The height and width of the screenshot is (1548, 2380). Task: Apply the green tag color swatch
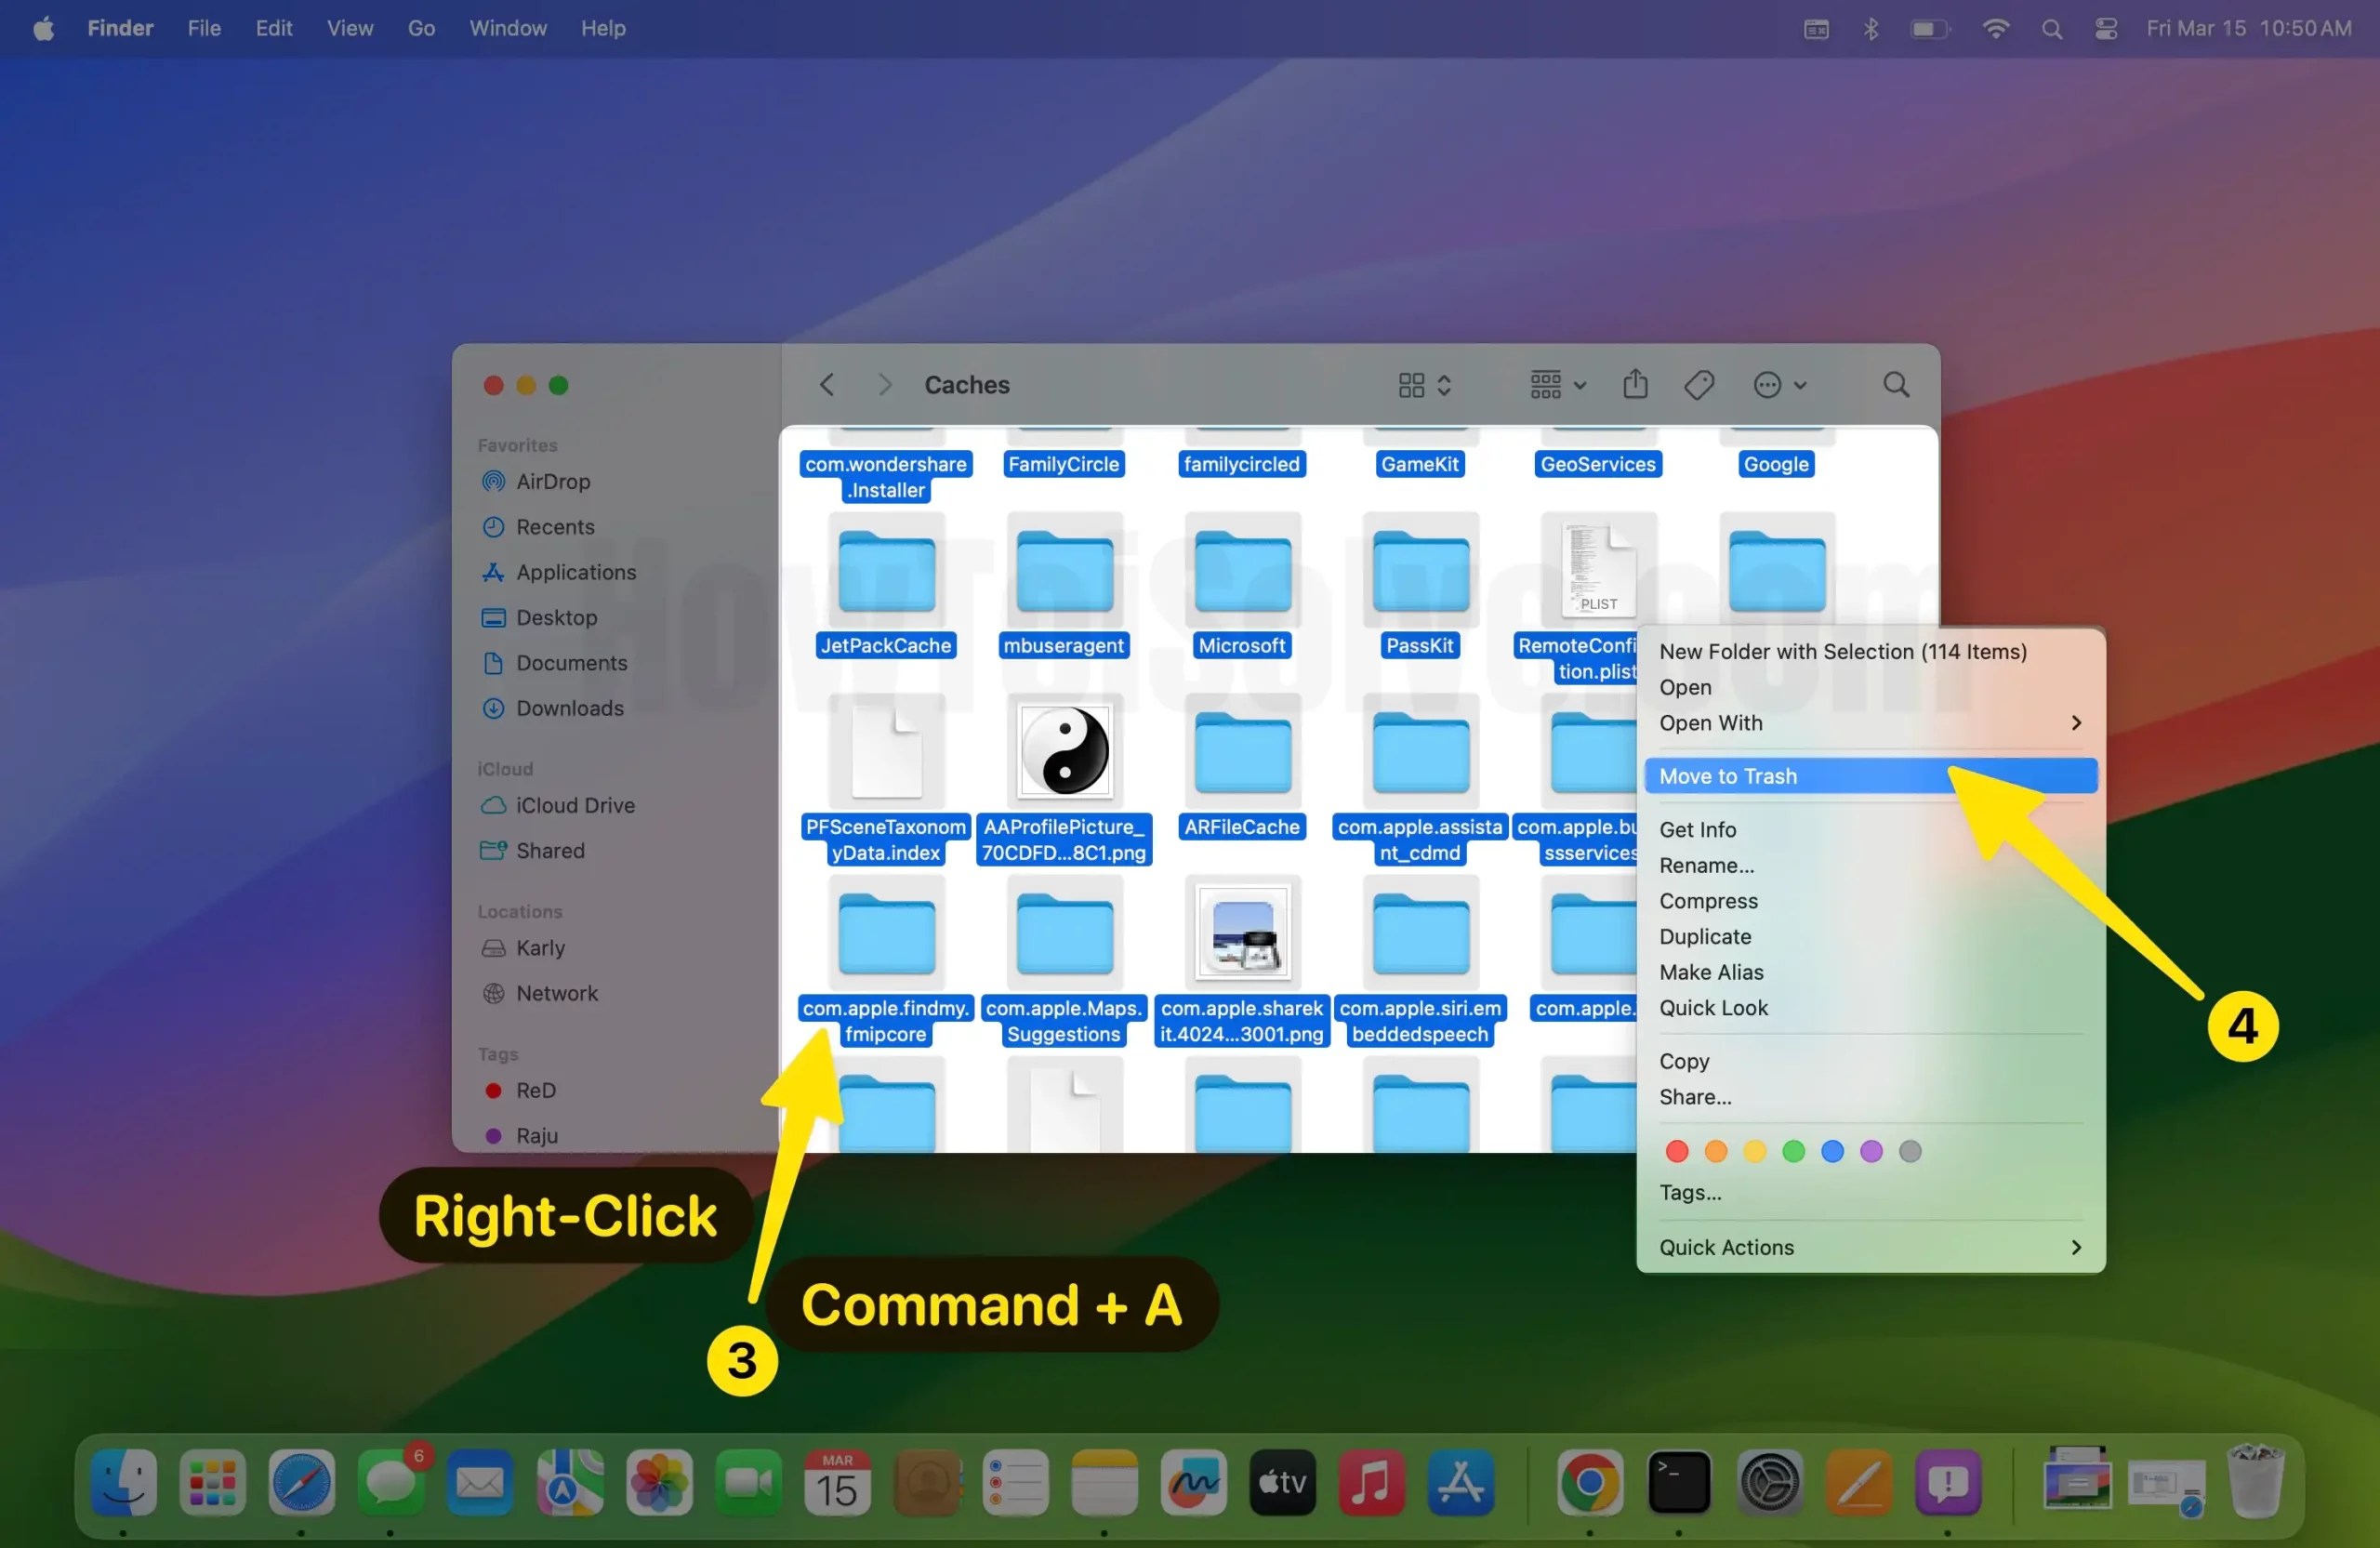click(x=1793, y=1151)
